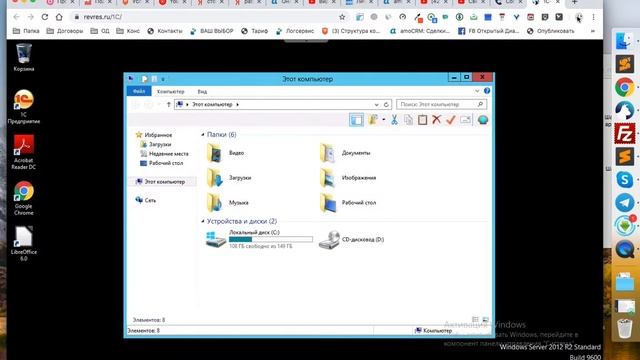Open the Google Chrome desktop shortcut
The height and width of the screenshot is (360, 640).
24,198
